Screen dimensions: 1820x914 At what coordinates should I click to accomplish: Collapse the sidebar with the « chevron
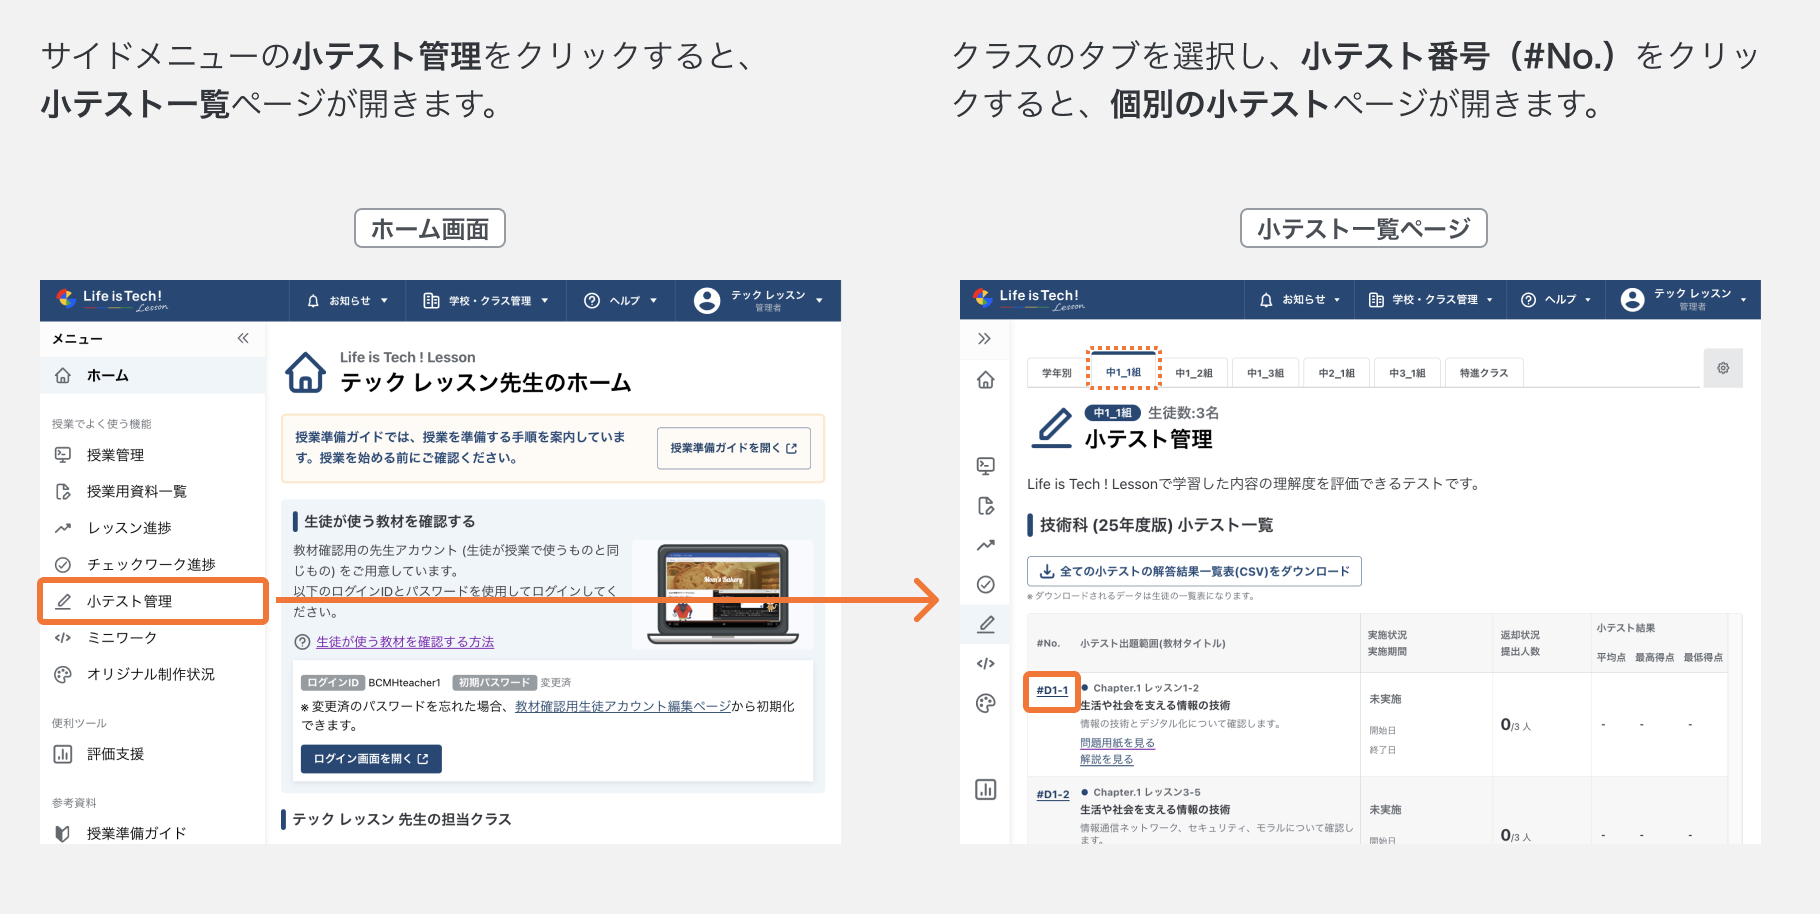pyautogui.click(x=242, y=339)
